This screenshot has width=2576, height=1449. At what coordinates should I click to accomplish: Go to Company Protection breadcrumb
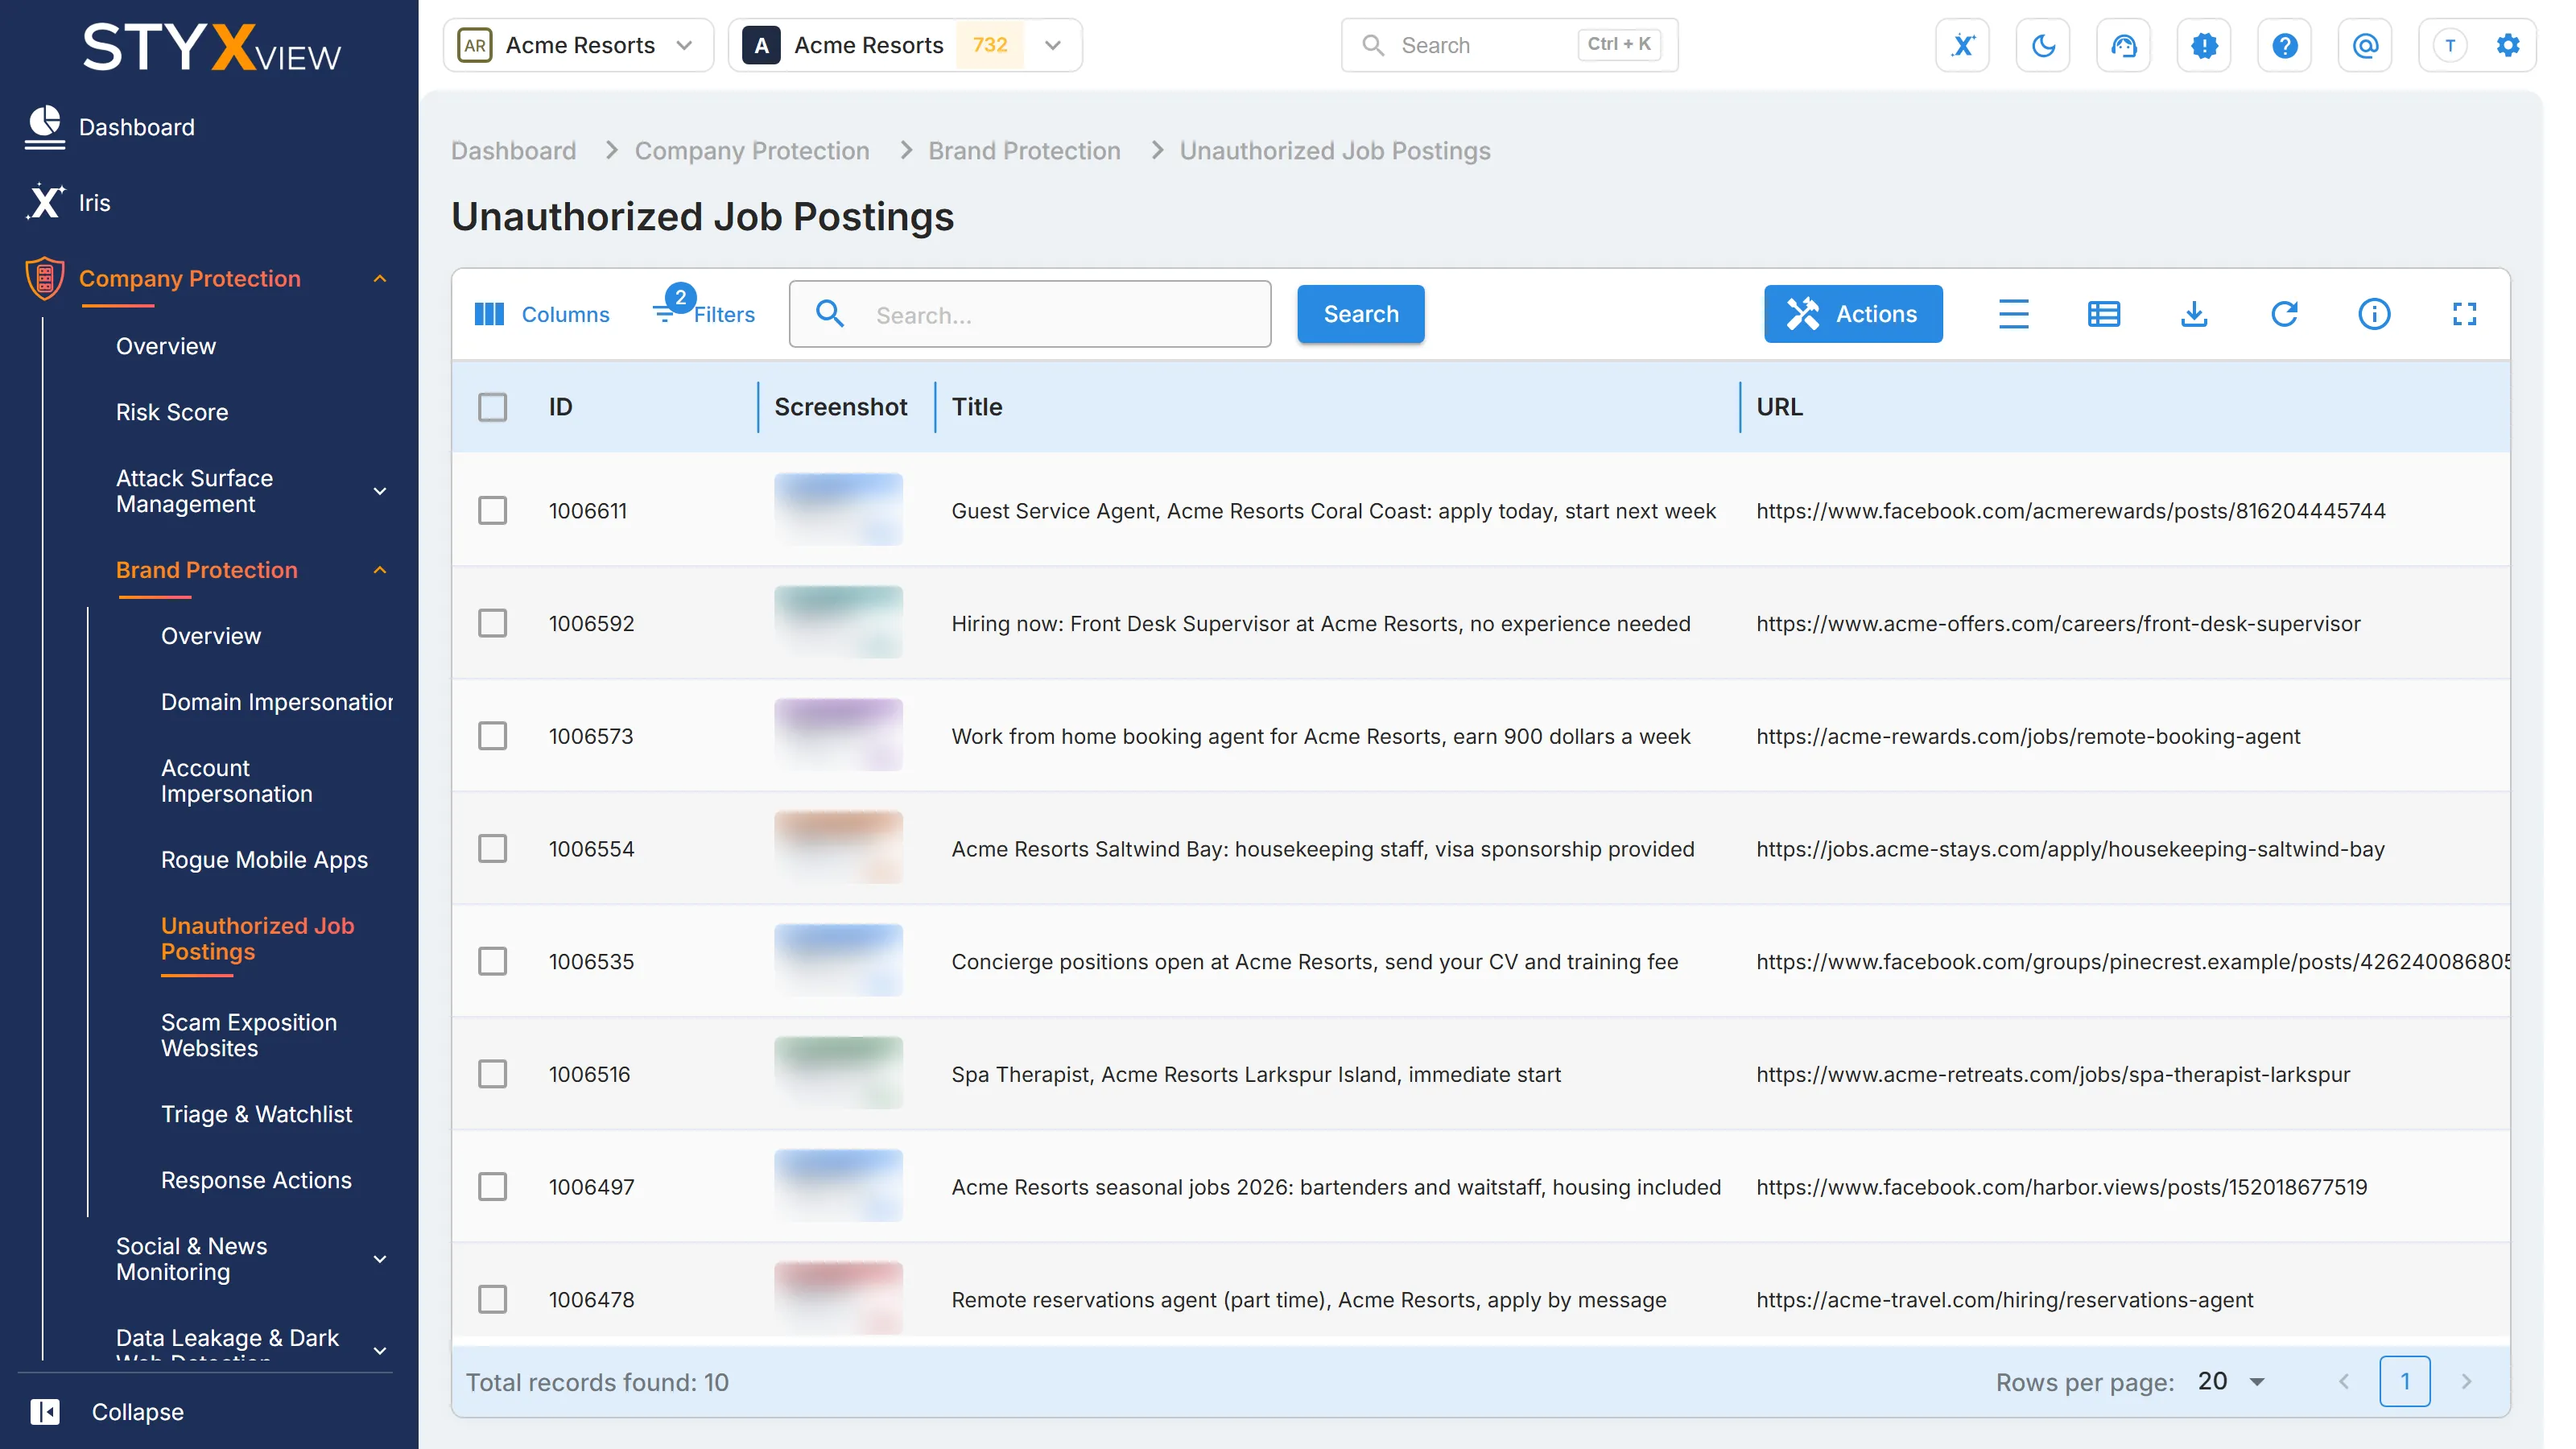(752, 151)
